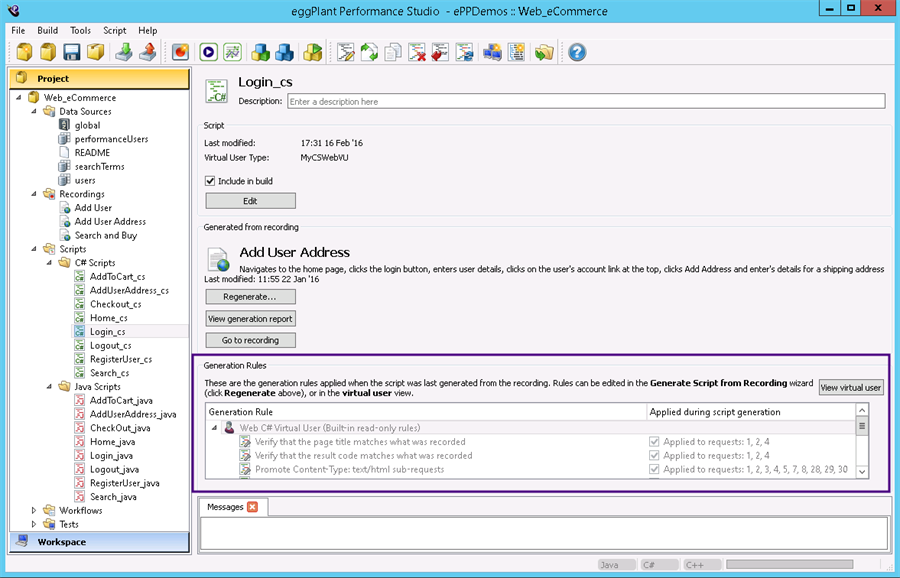Click the View generation report button

point(250,319)
